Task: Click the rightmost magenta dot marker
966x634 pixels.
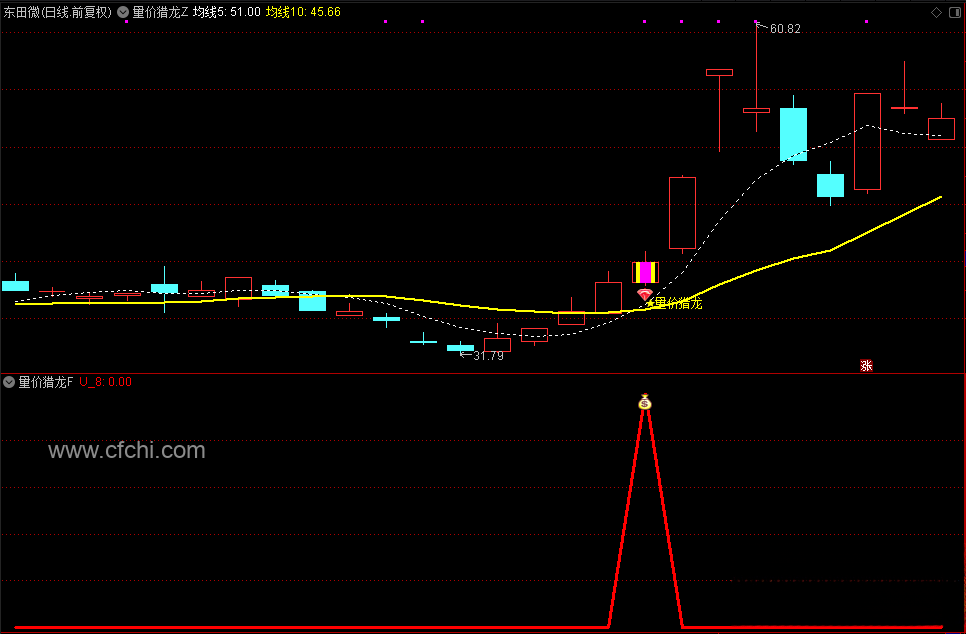Action: click(867, 22)
